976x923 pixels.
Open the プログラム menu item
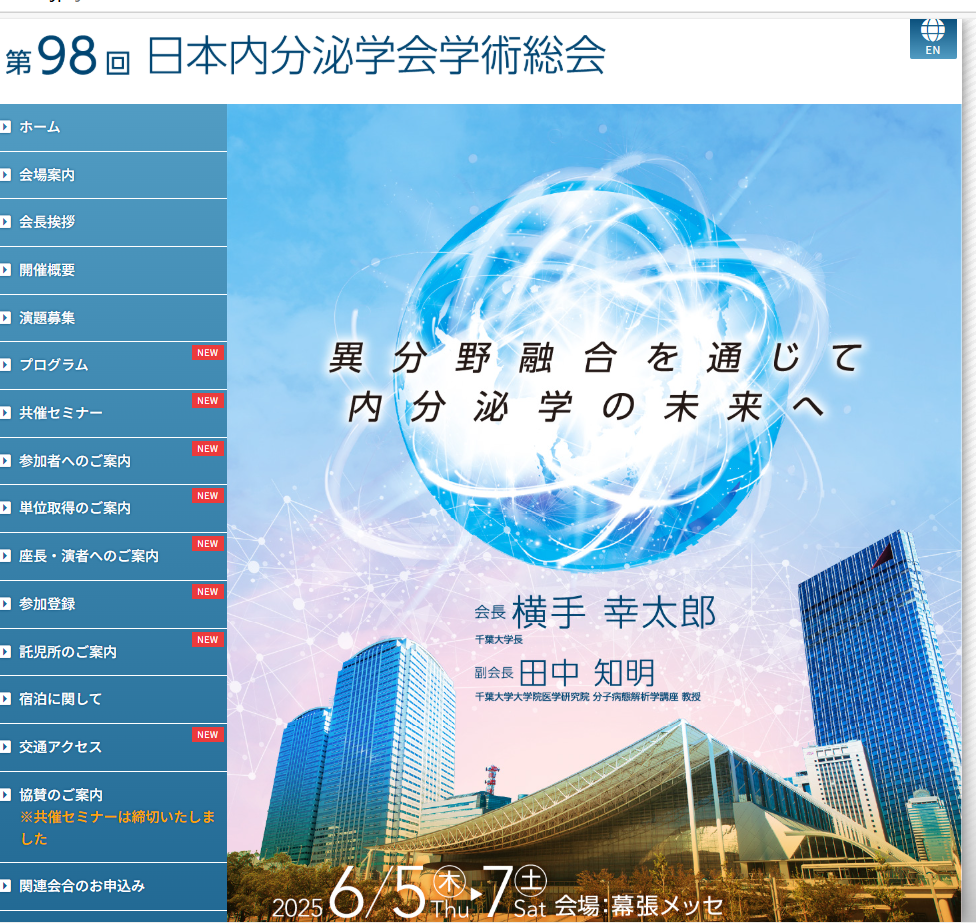click(x=113, y=366)
